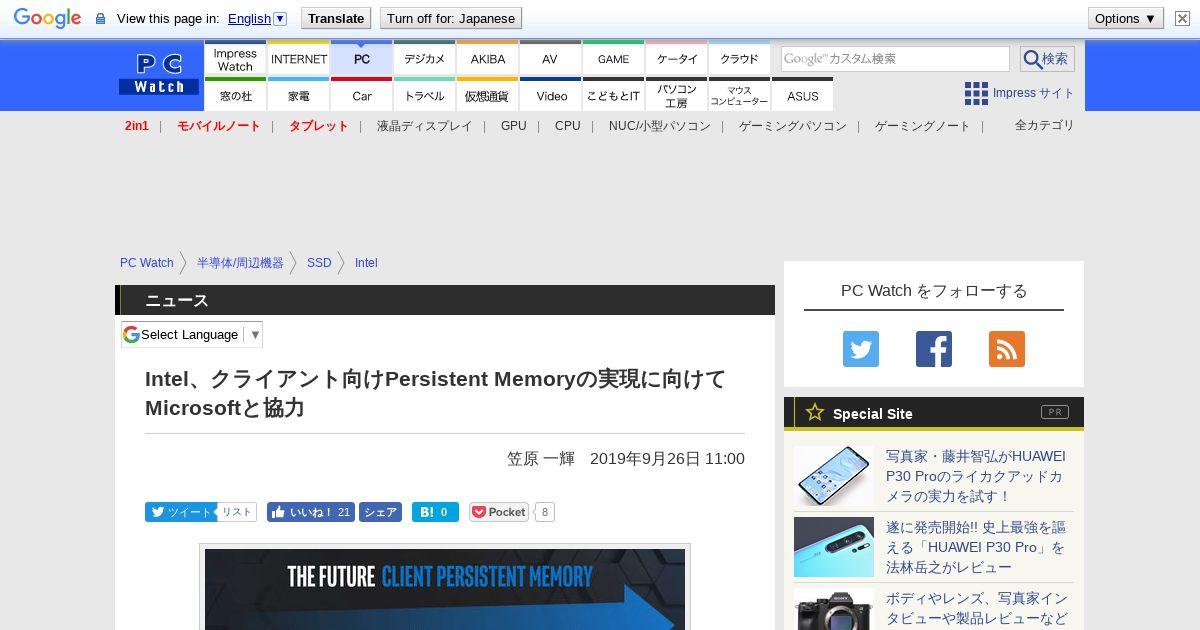Image resolution: width=1200 pixels, height=630 pixels.
Task: Open the パソコン工房 tab
Action: click(677, 95)
